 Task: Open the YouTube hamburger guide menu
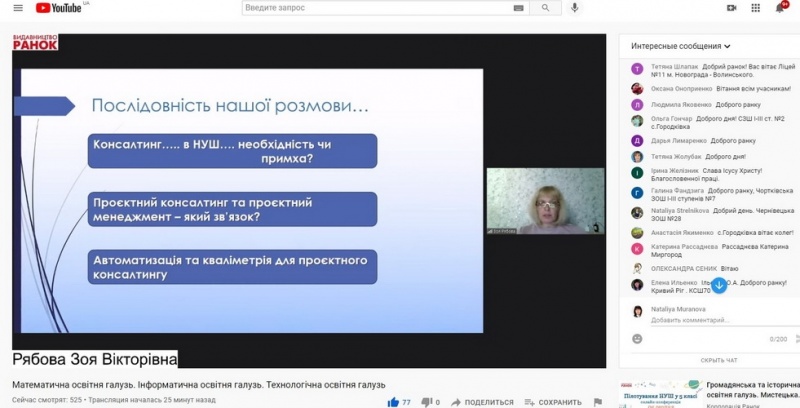[18, 8]
